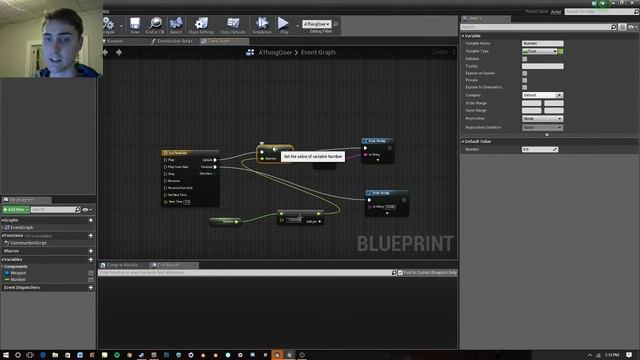
Task: Click the array toggle beside Variable Type
Action: click(561, 51)
